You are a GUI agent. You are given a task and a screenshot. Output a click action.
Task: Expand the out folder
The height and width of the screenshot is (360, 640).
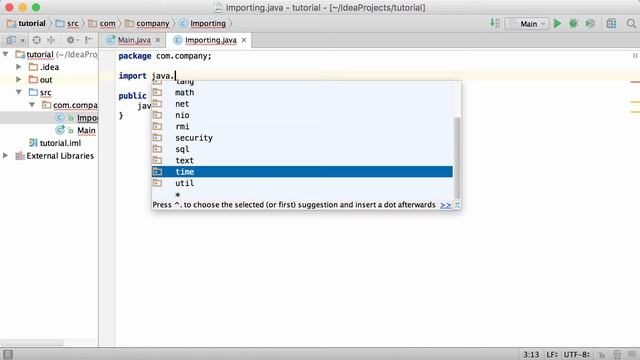click(x=18, y=79)
